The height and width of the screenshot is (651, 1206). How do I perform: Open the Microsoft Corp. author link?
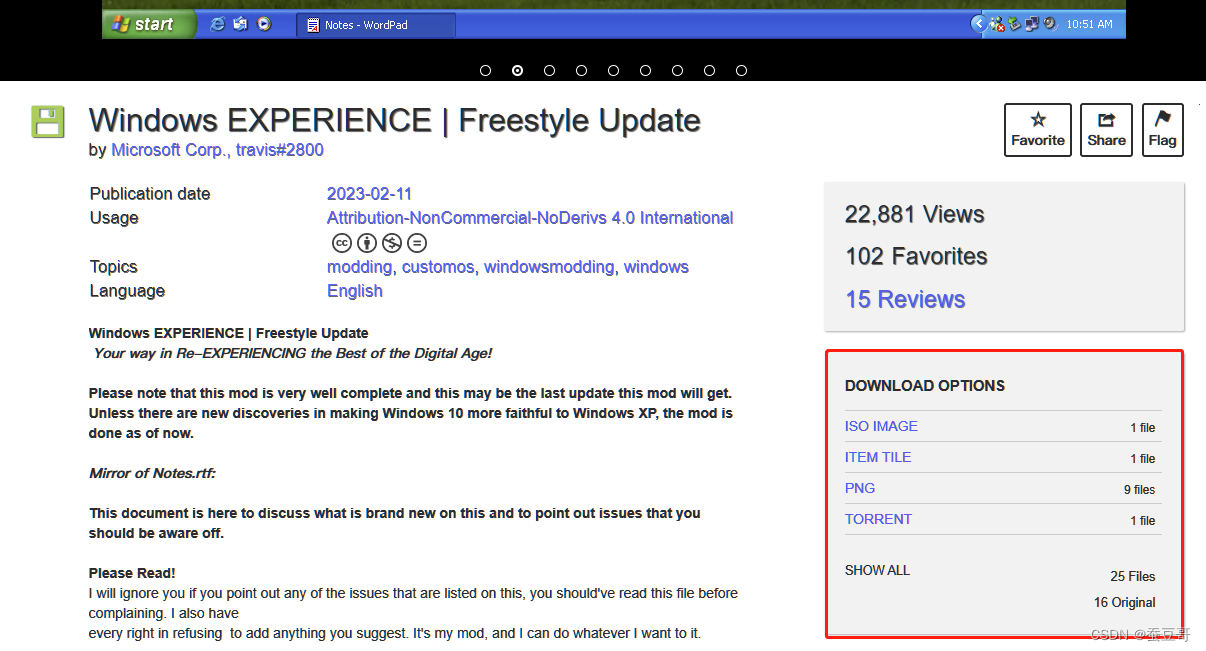[169, 150]
